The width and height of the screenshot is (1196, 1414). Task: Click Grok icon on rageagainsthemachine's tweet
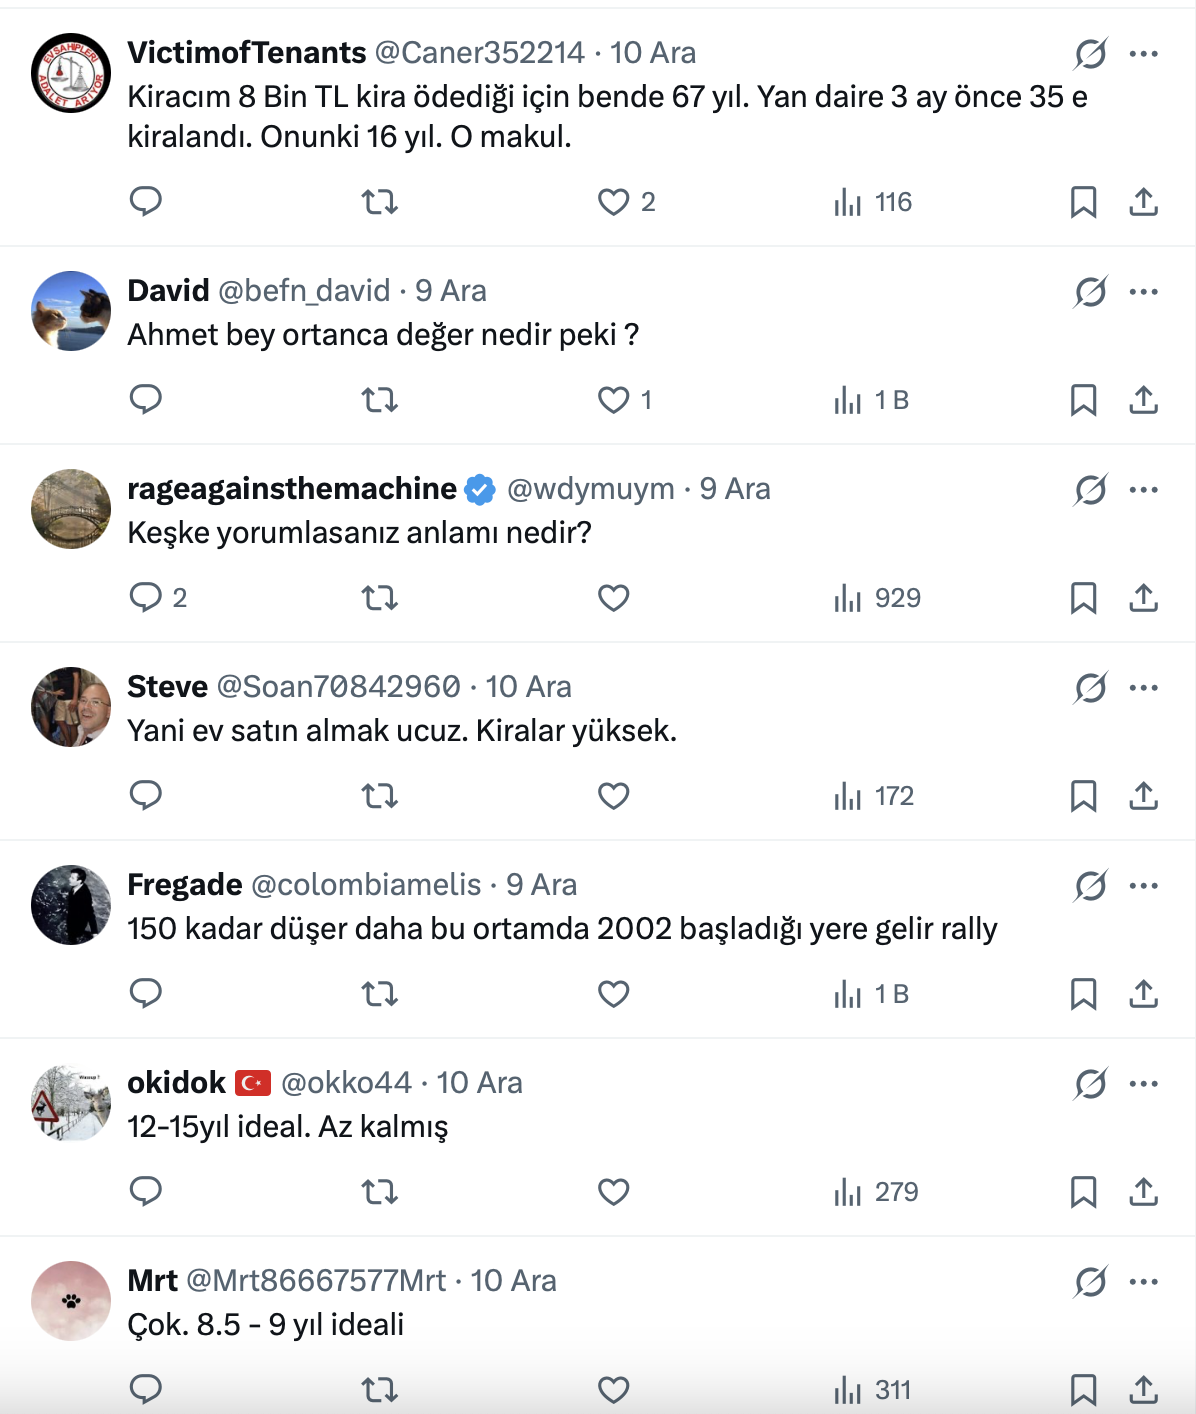point(1090,490)
